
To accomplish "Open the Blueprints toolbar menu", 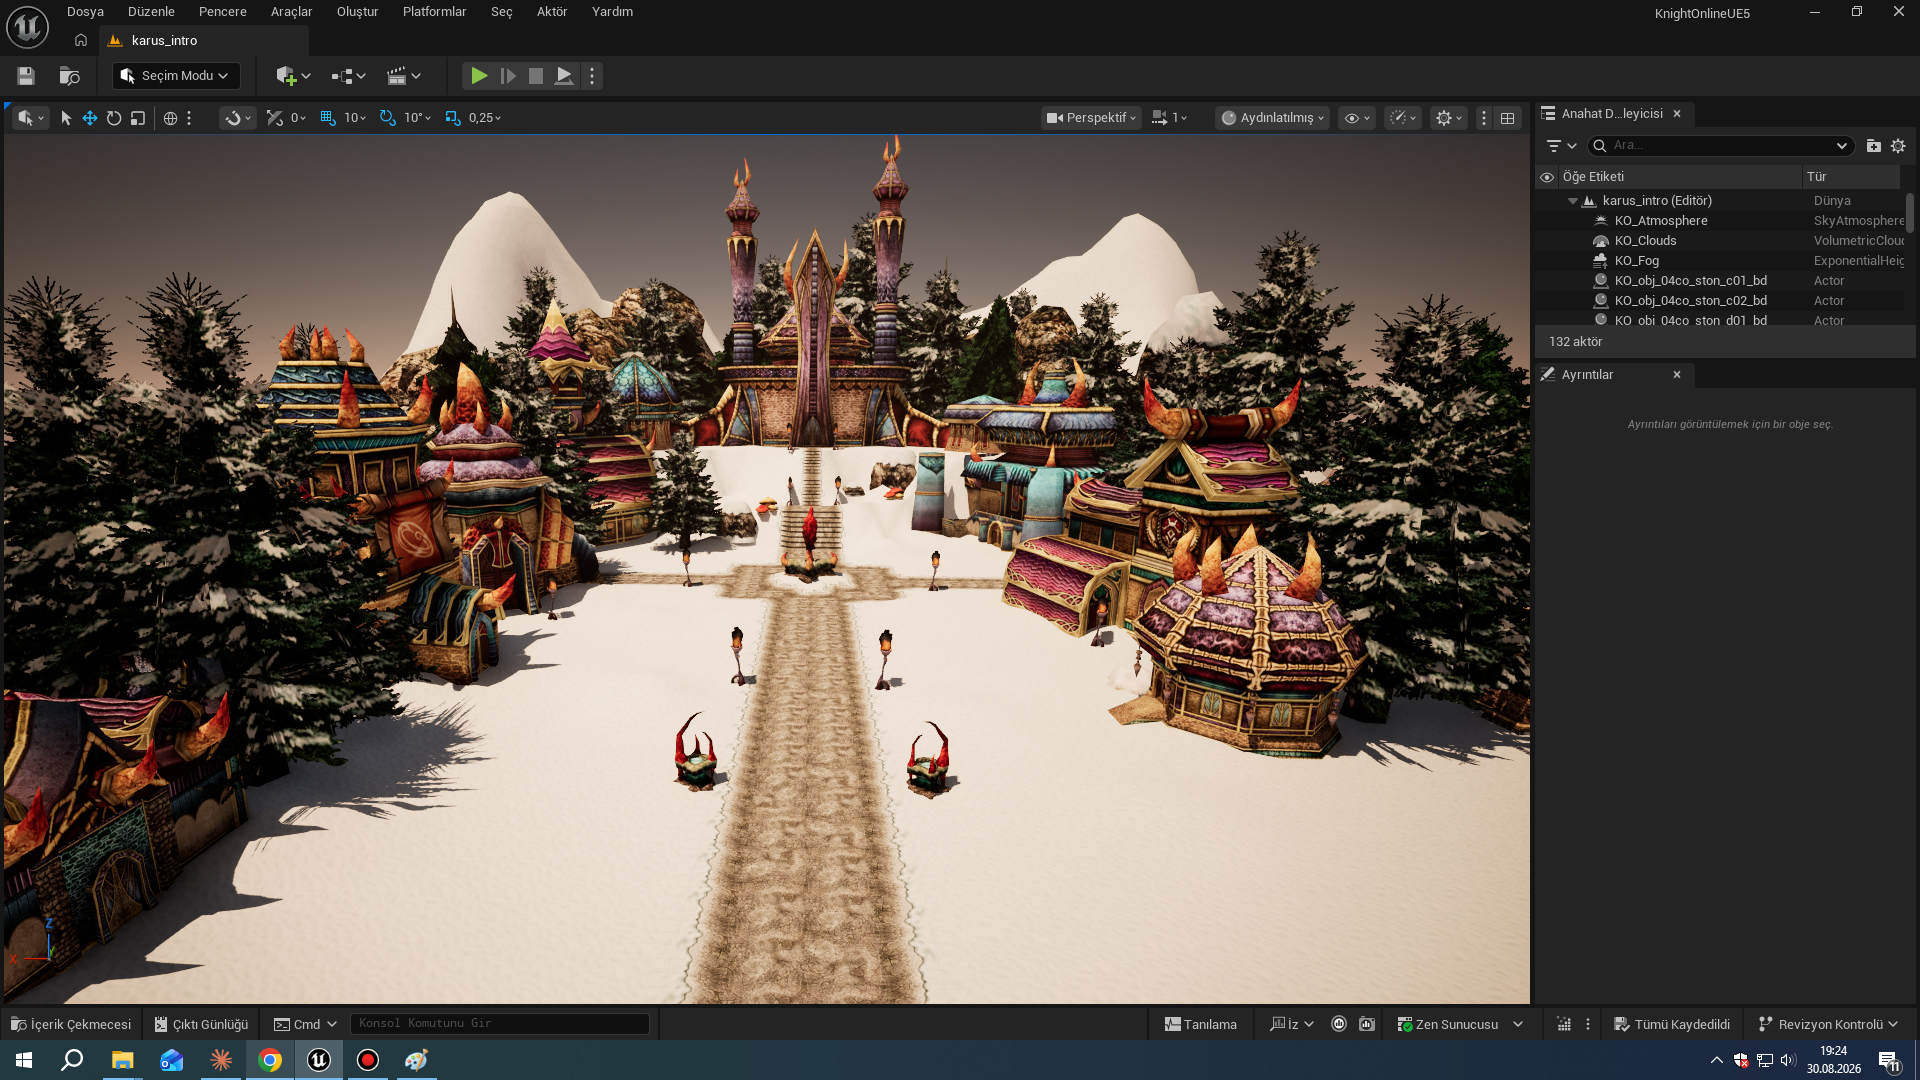I will tap(348, 76).
